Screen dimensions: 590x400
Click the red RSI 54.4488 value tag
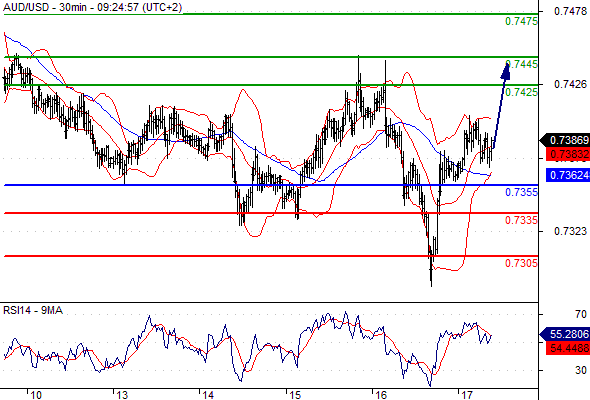(567, 348)
